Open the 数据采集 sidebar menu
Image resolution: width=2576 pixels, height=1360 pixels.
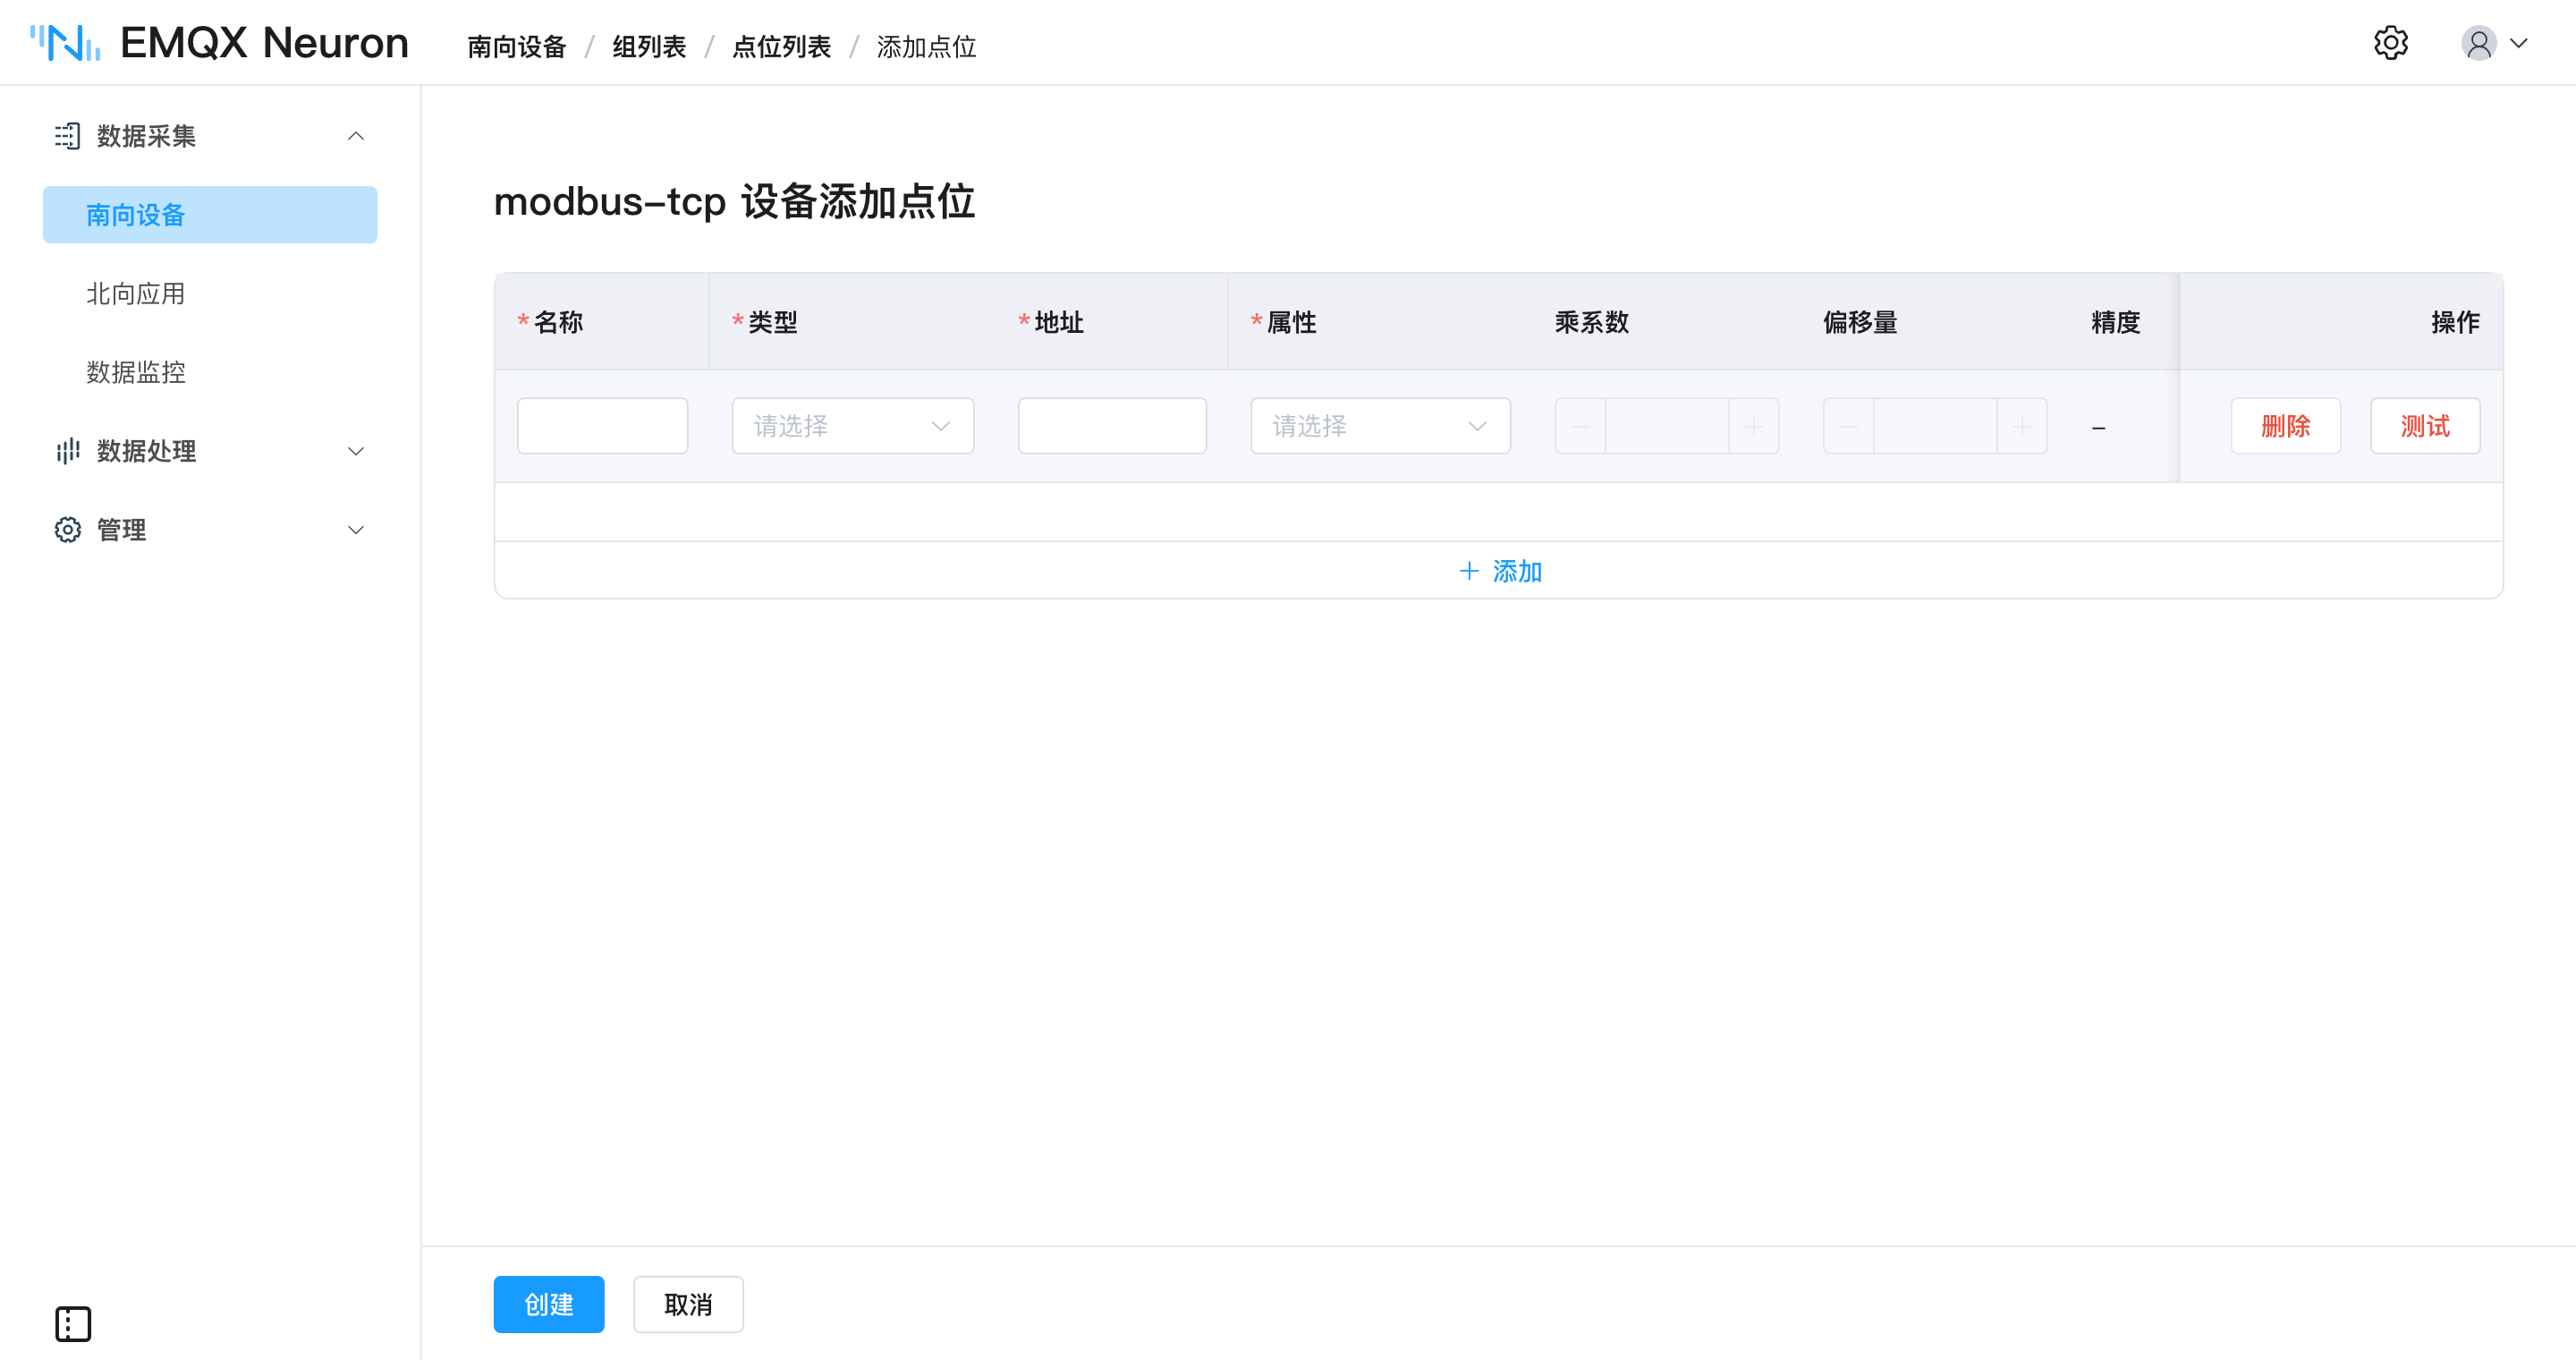pyautogui.click(x=210, y=136)
